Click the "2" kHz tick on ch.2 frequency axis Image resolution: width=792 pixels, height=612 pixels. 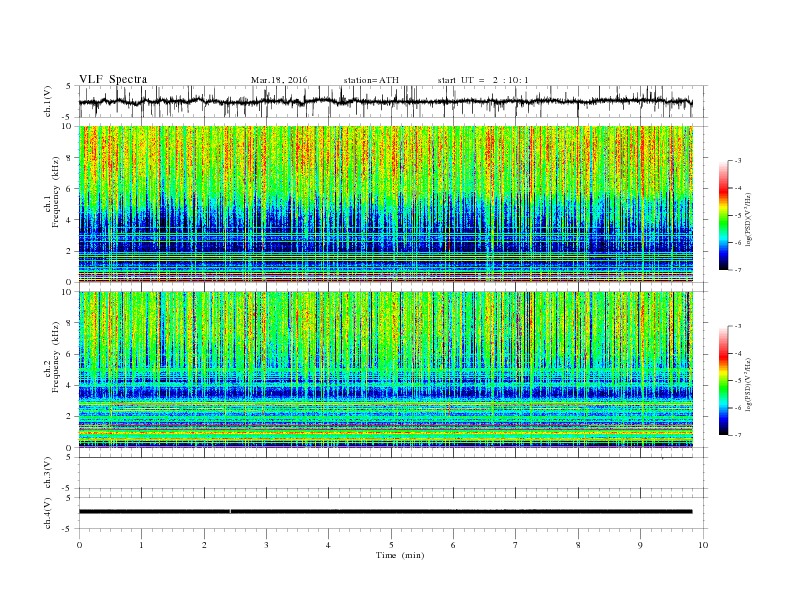pyautogui.click(x=70, y=417)
